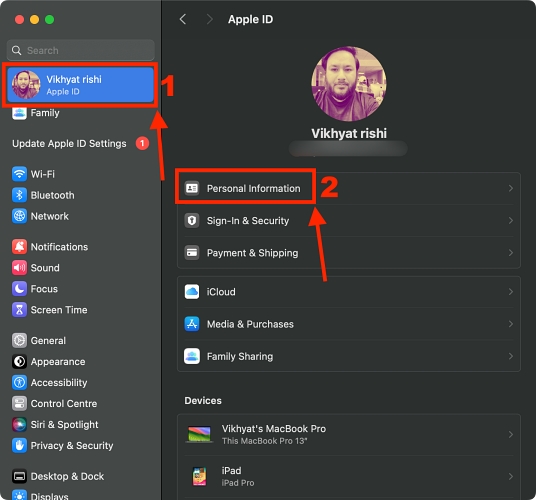Click the Desktop & Dock icon
536x500 pixels.
coord(19,476)
